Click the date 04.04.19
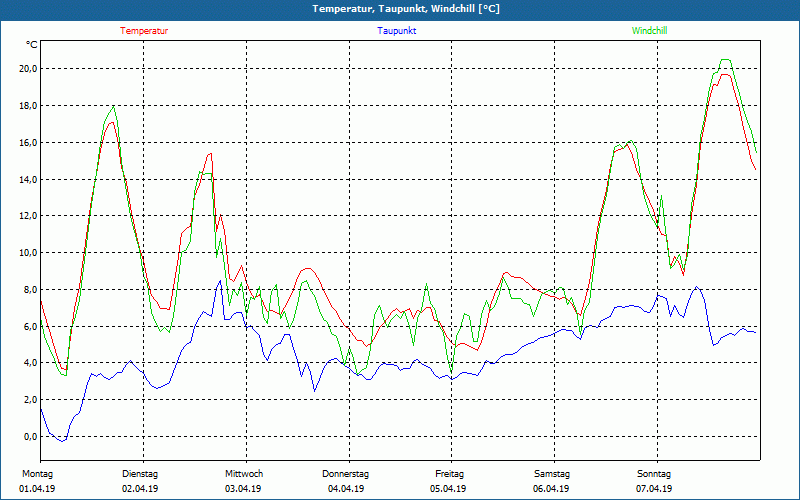This screenshot has height=500, width=800. [346, 489]
